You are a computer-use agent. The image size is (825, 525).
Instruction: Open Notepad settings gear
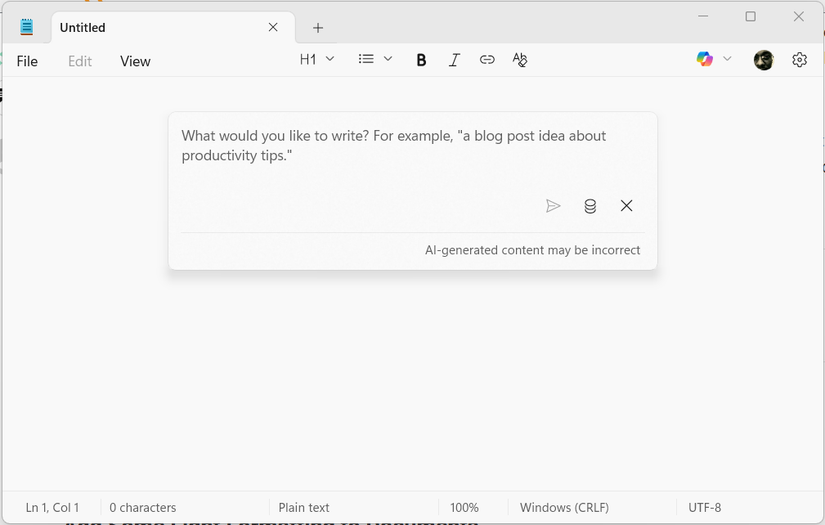(x=799, y=60)
